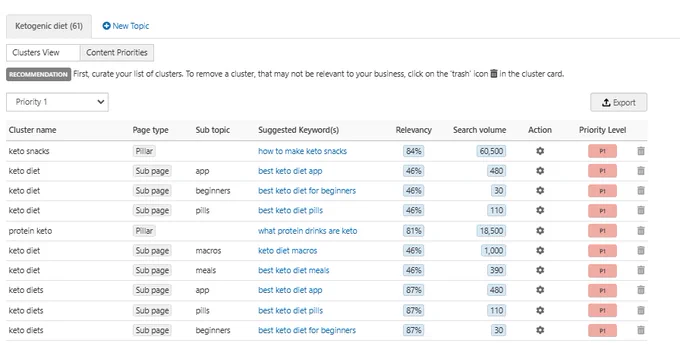680x362 pixels.
Task: Open gear action for protein keto row
Action: click(x=540, y=231)
